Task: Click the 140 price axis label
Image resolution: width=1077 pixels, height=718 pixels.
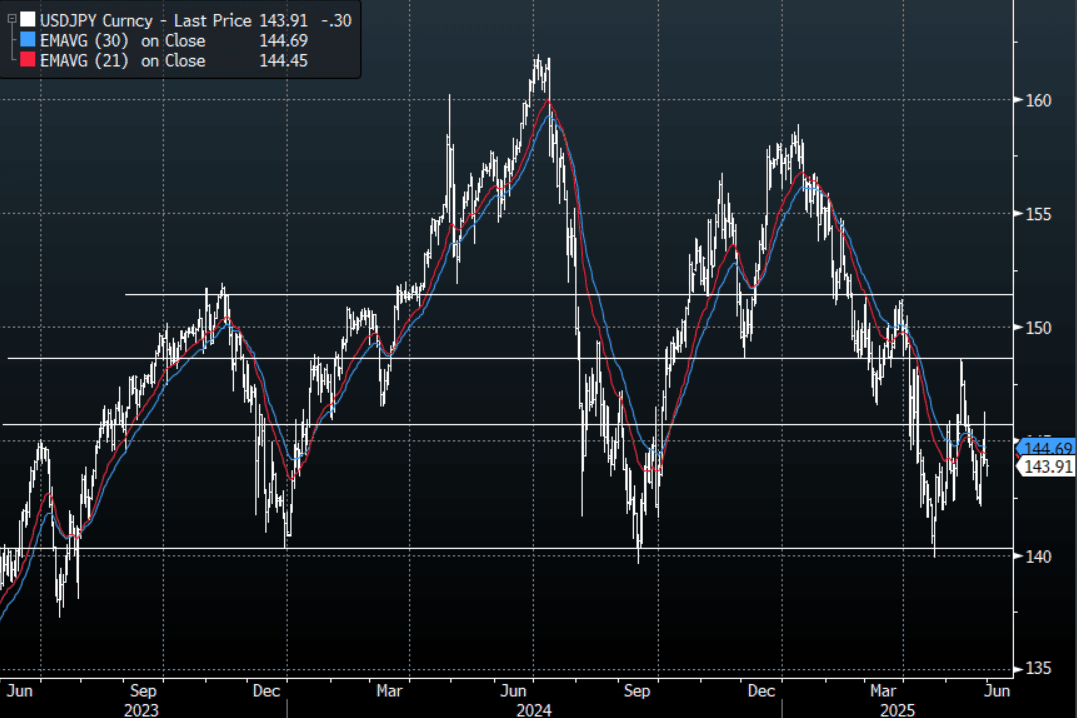Action: pyautogui.click(x=1036, y=556)
